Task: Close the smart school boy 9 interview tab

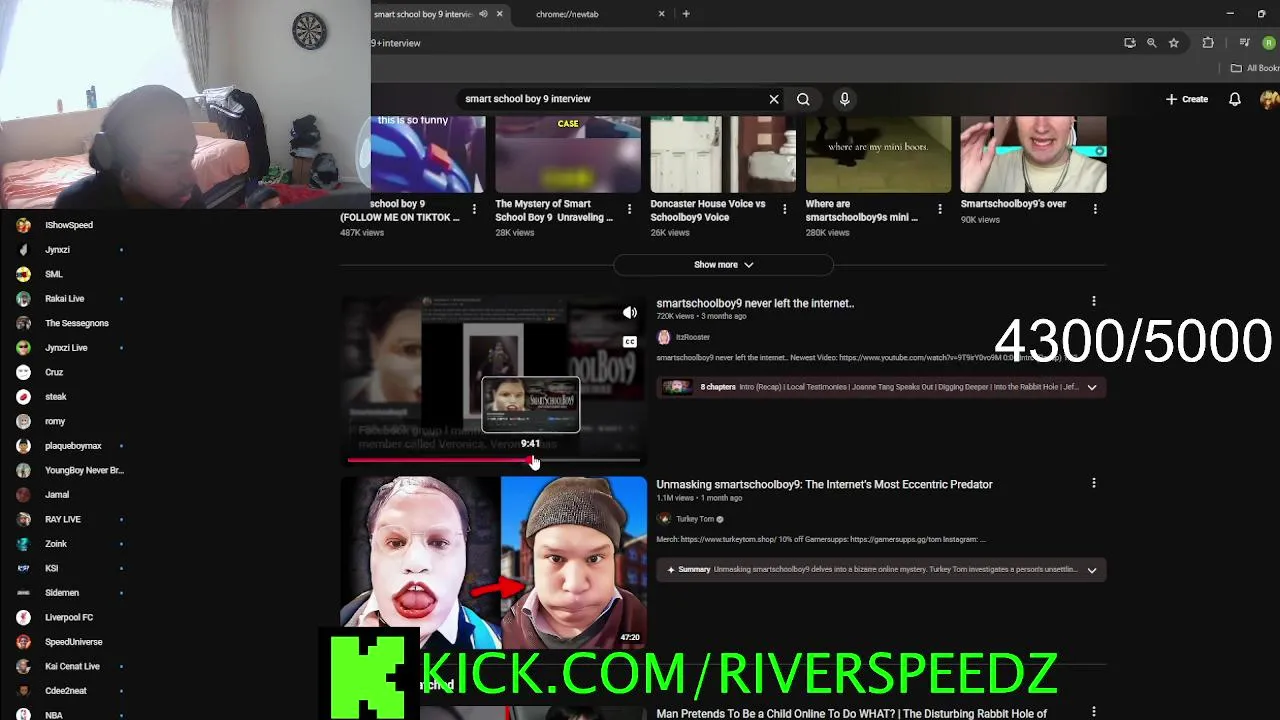Action: click(x=499, y=14)
